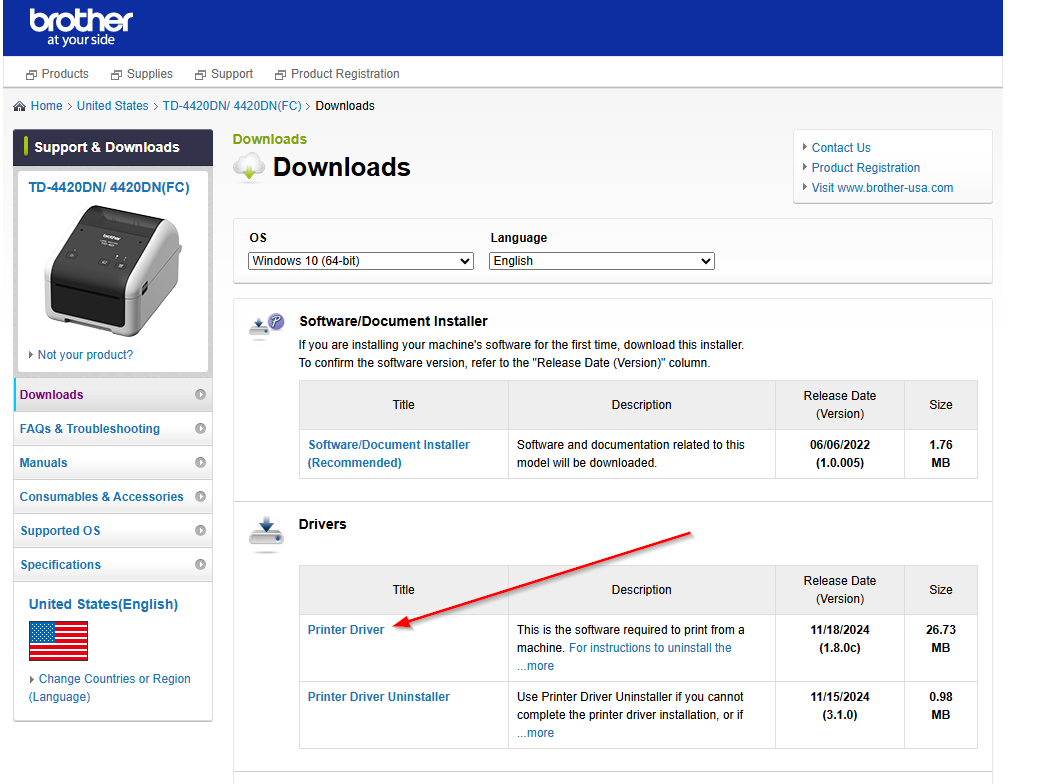Image resolution: width=1063 pixels, height=784 pixels.
Task: Click the cloud download icon beside Downloads heading
Action: 249,167
